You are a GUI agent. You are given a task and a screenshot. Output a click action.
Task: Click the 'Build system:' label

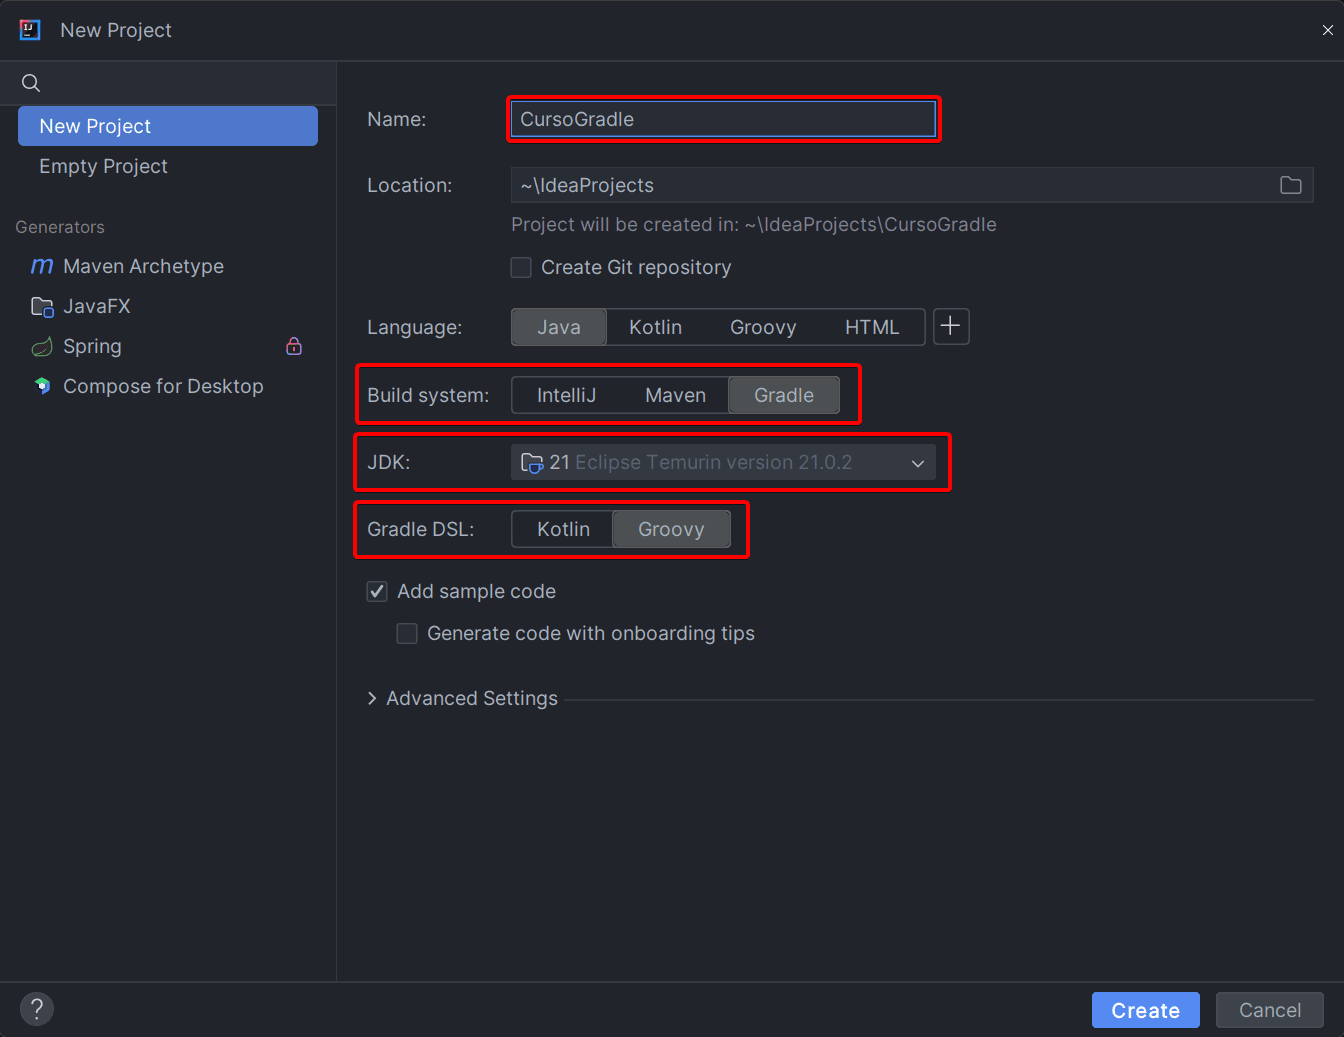[428, 395]
